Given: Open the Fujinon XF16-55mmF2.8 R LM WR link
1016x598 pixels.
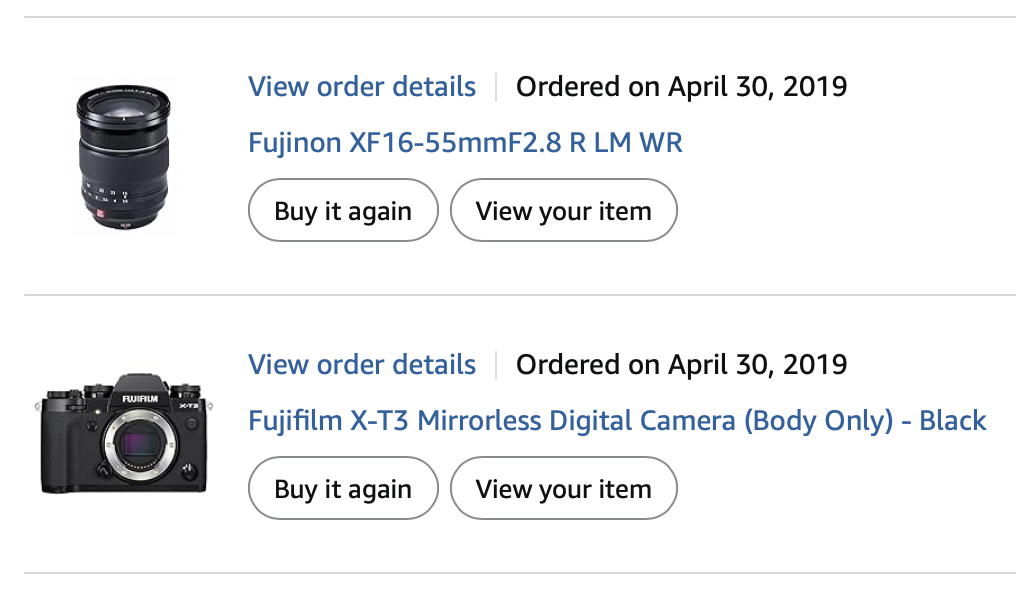Looking at the screenshot, I should 465,143.
